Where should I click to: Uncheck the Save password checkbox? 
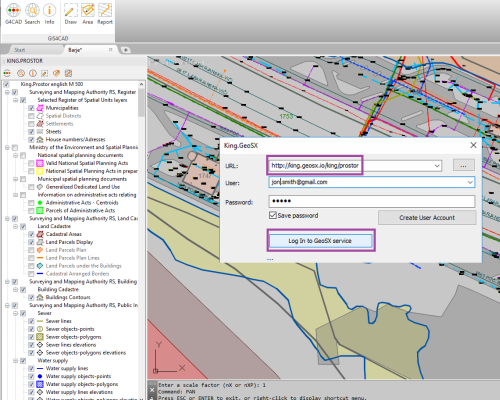pos(273,215)
